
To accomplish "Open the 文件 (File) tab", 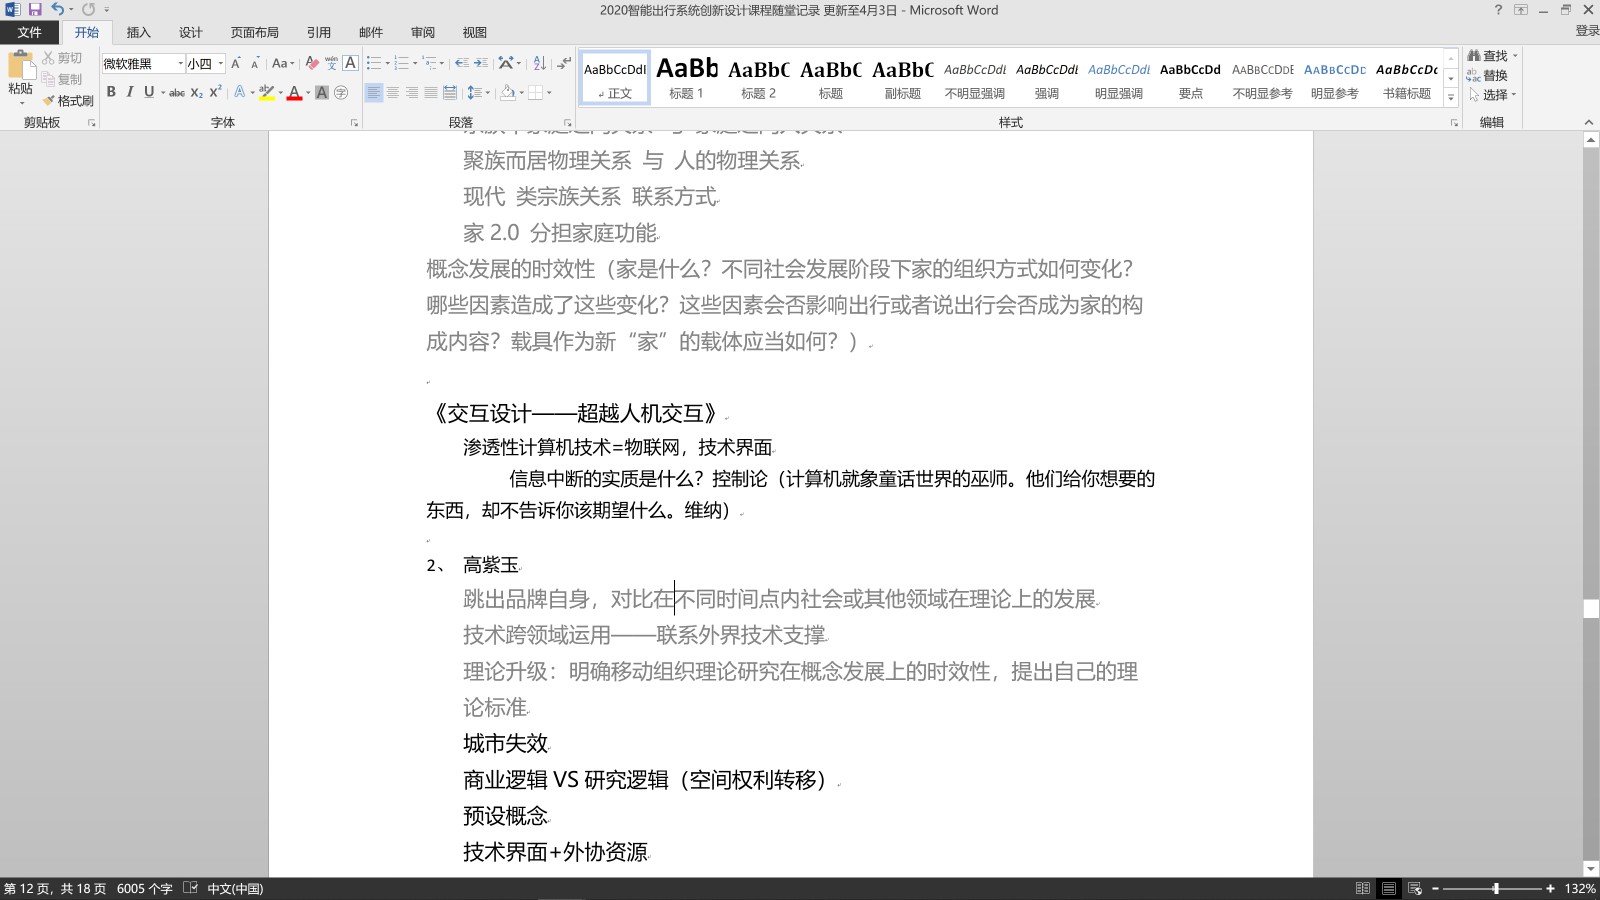I will tap(29, 32).
